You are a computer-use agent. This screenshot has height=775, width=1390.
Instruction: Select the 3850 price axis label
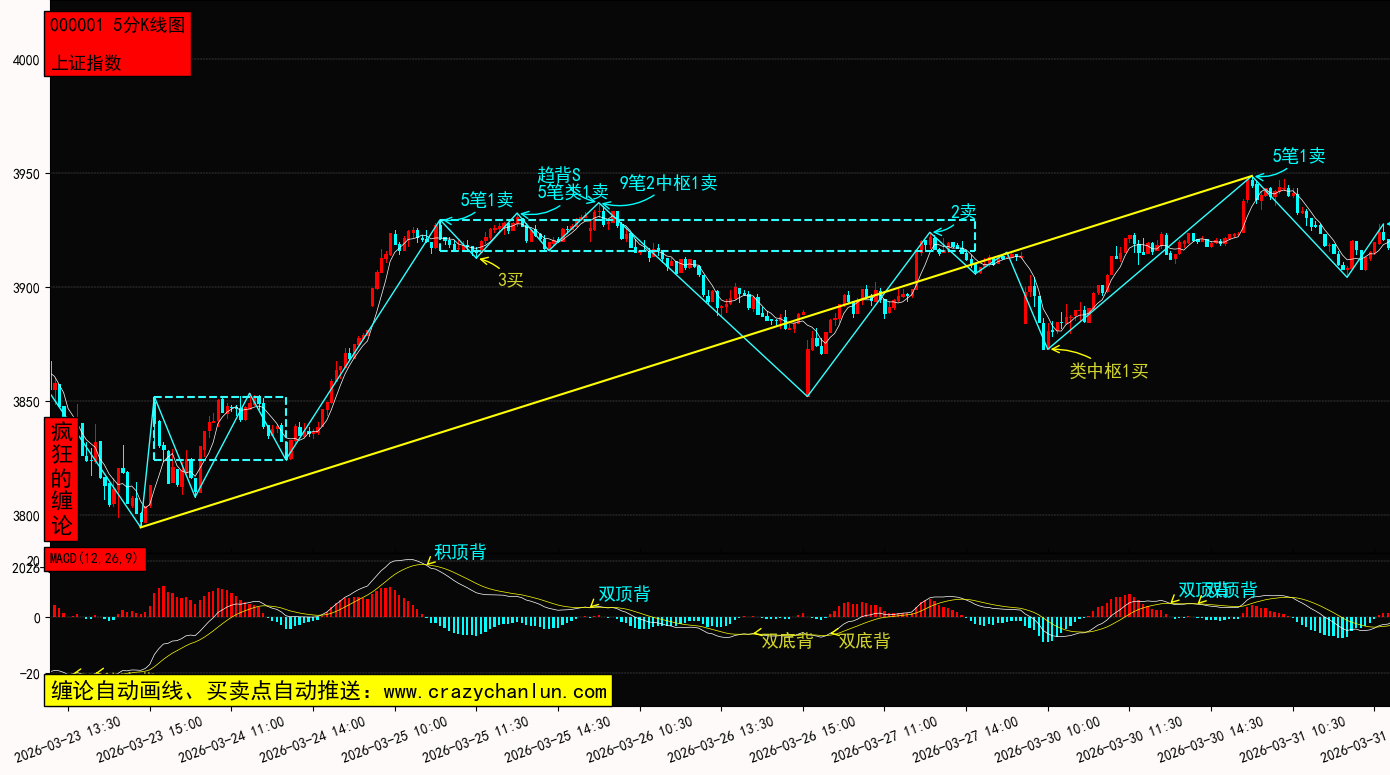(26, 402)
